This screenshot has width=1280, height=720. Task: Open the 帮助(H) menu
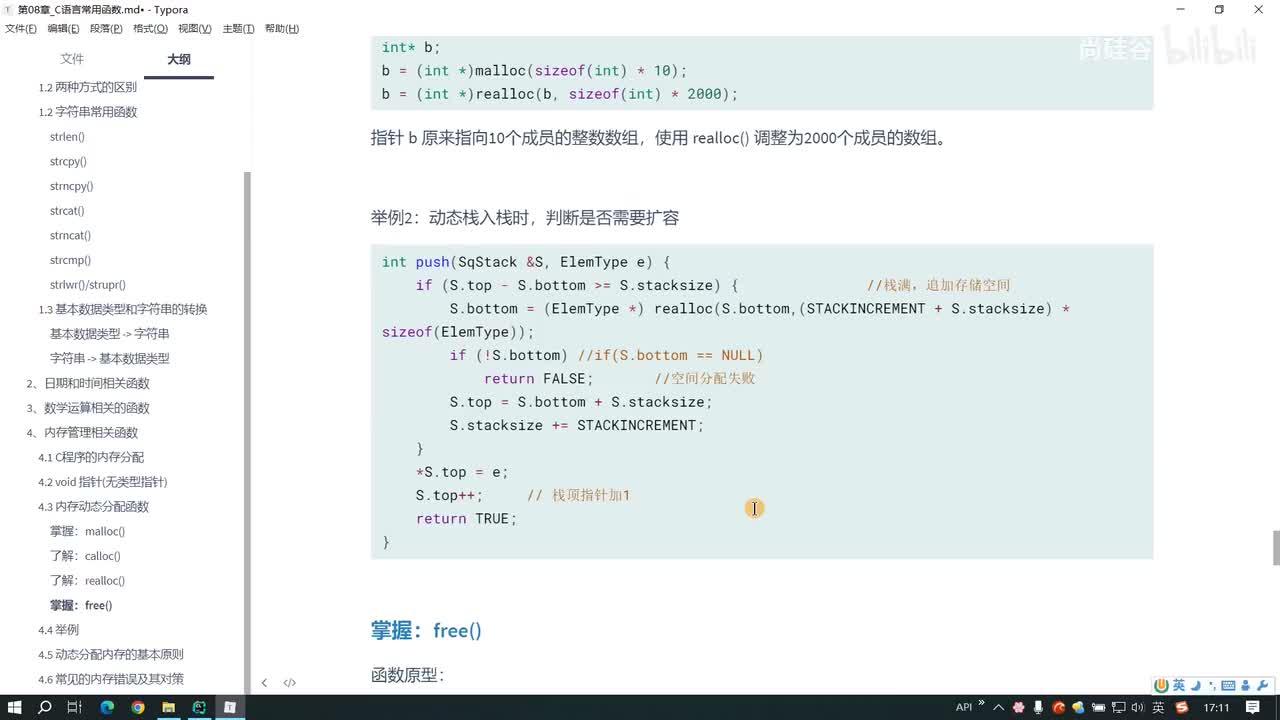[281, 29]
